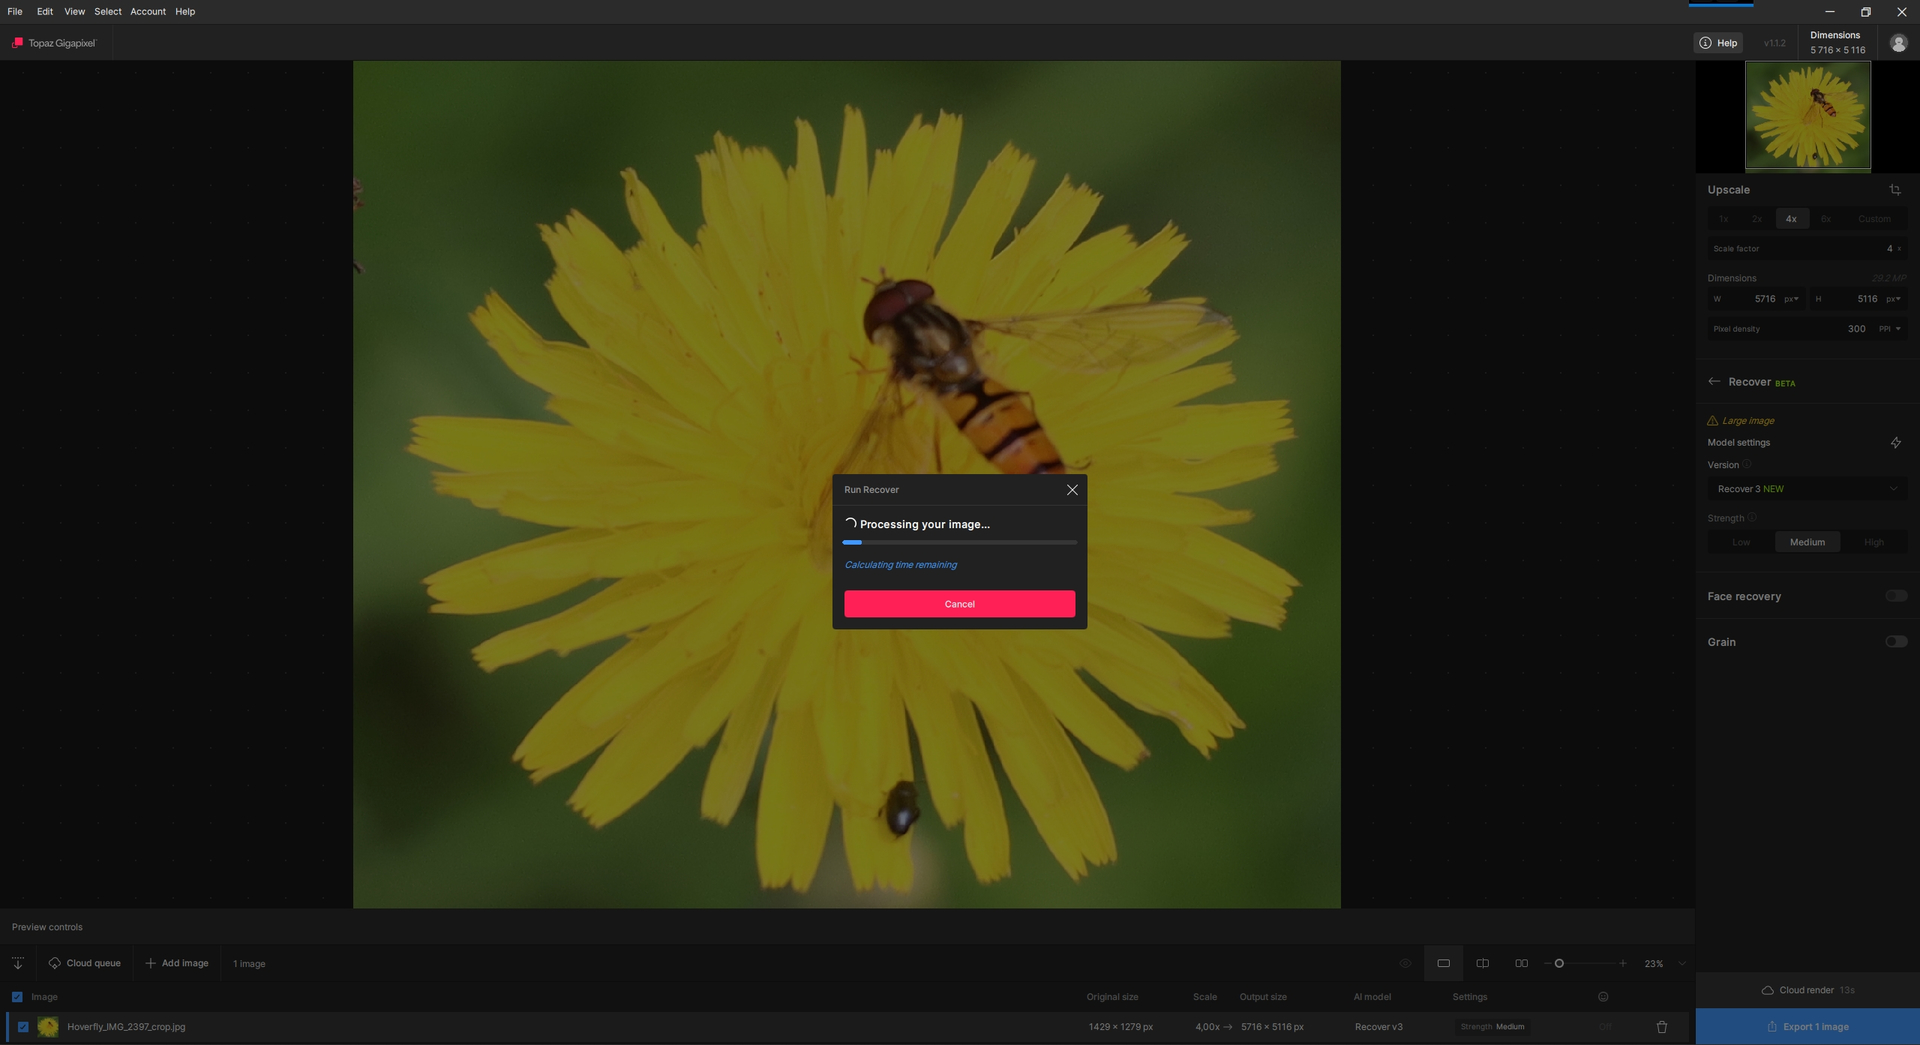The width and height of the screenshot is (1920, 1045).
Task: Switch to split view comparison
Action: 1482,964
